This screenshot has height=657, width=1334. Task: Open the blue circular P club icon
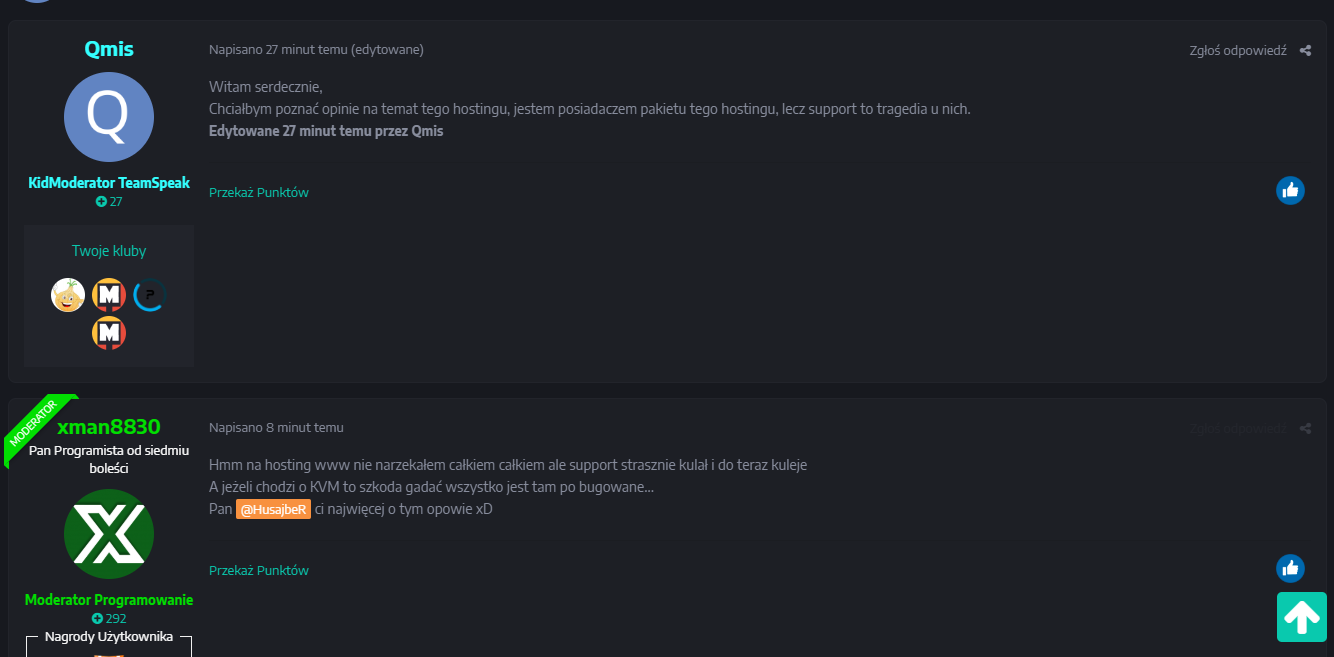click(149, 295)
